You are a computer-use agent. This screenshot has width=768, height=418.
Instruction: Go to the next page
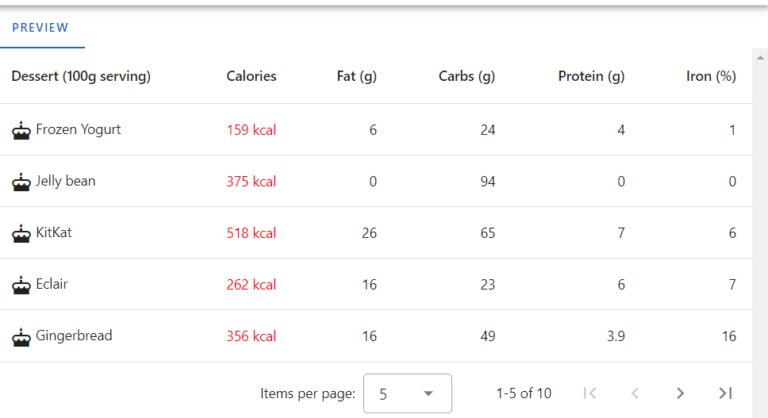pyautogui.click(x=680, y=393)
